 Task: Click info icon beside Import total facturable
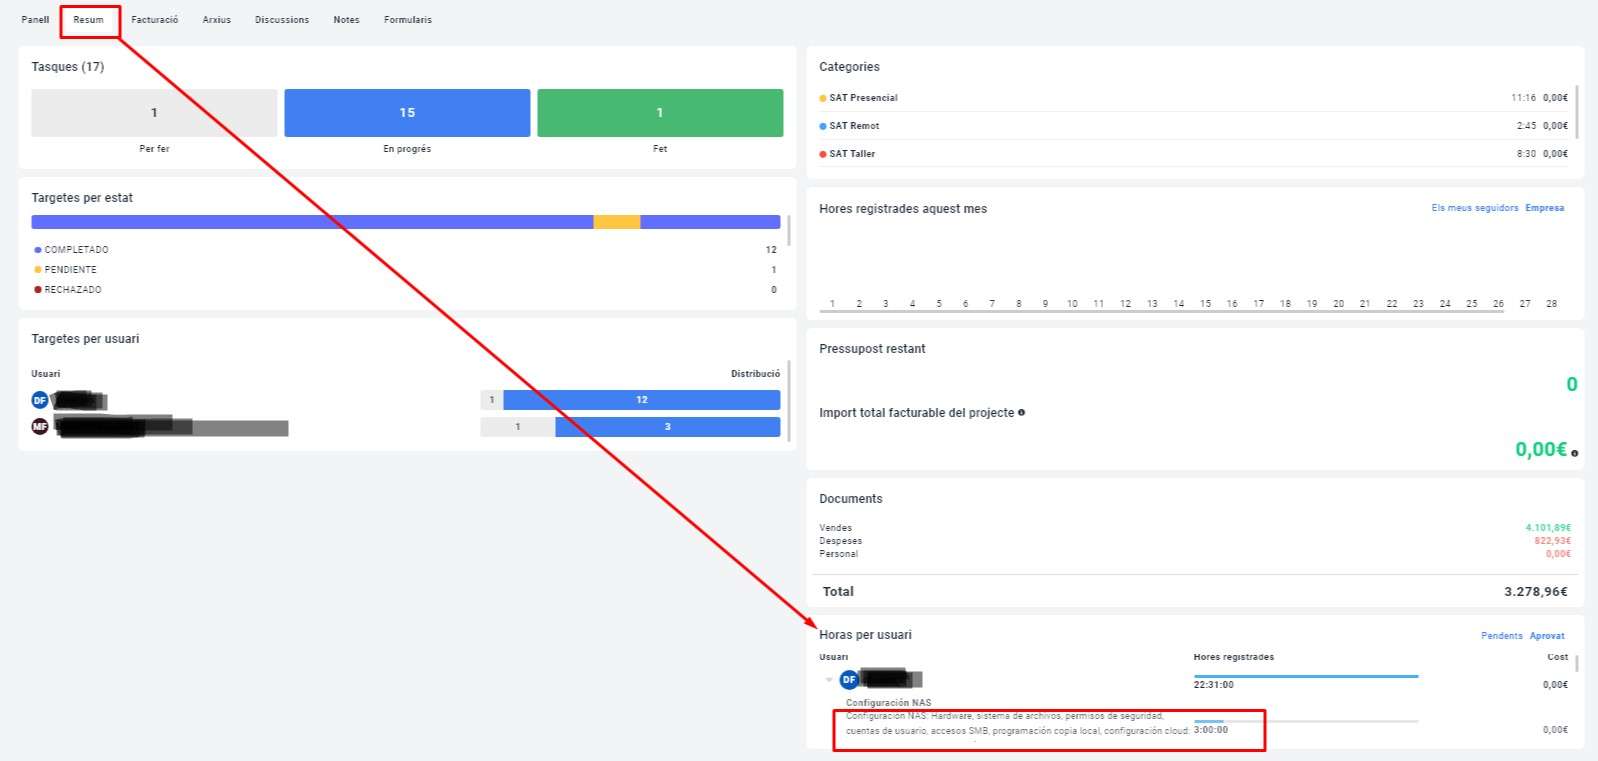pyautogui.click(x=1021, y=413)
